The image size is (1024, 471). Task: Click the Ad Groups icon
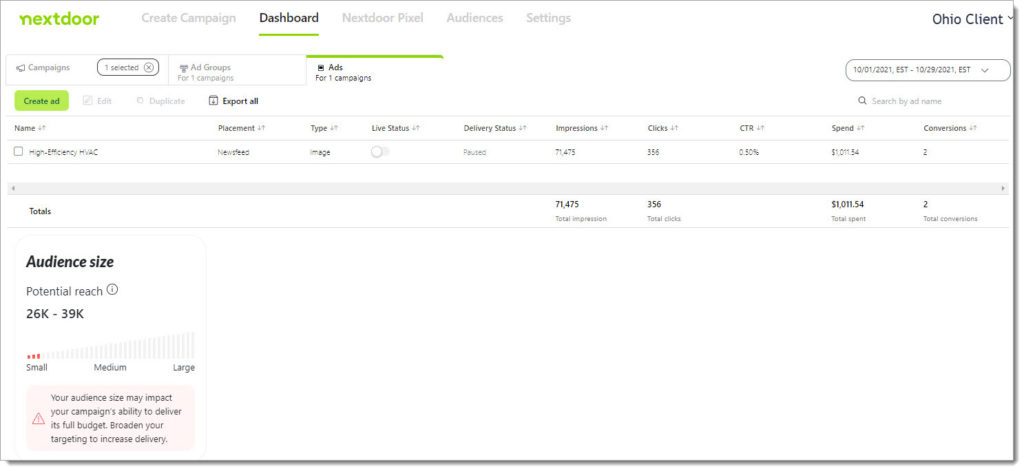184,68
